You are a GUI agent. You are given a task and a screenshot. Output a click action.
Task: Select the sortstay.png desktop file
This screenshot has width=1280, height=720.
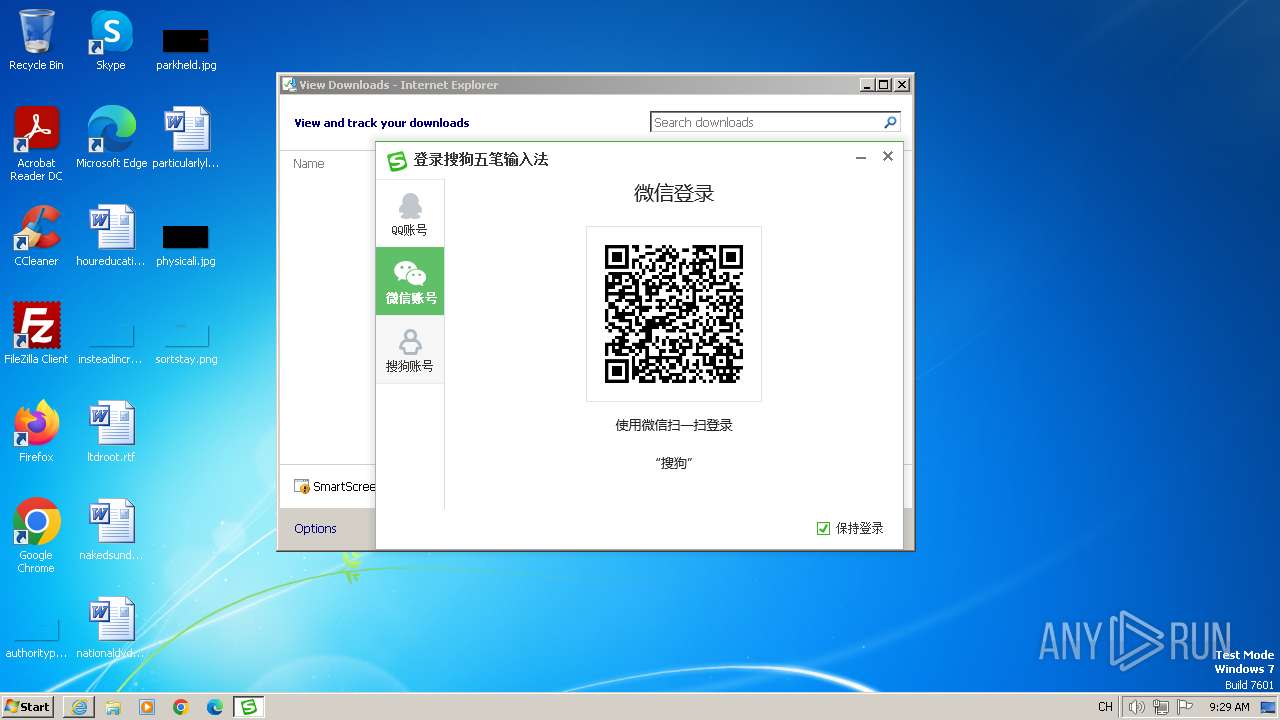click(186, 342)
